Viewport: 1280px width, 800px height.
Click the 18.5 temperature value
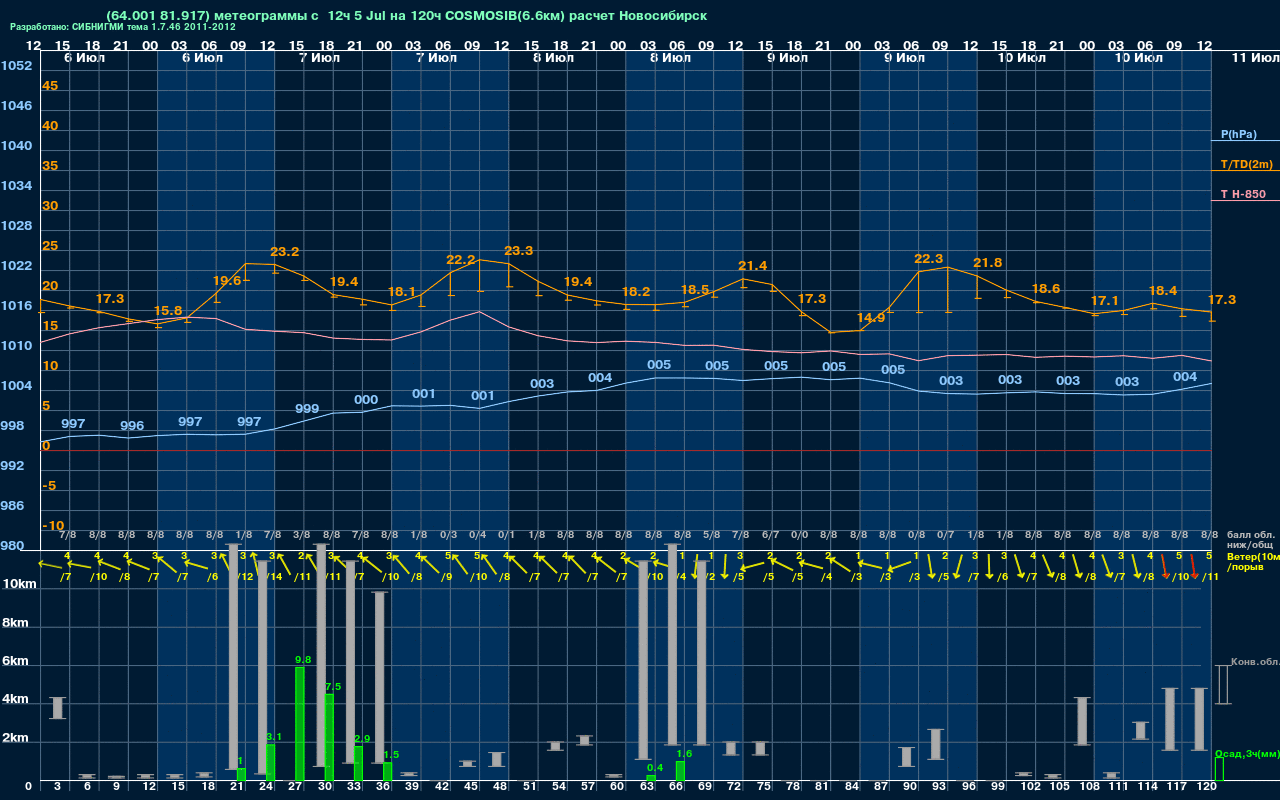coord(695,290)
